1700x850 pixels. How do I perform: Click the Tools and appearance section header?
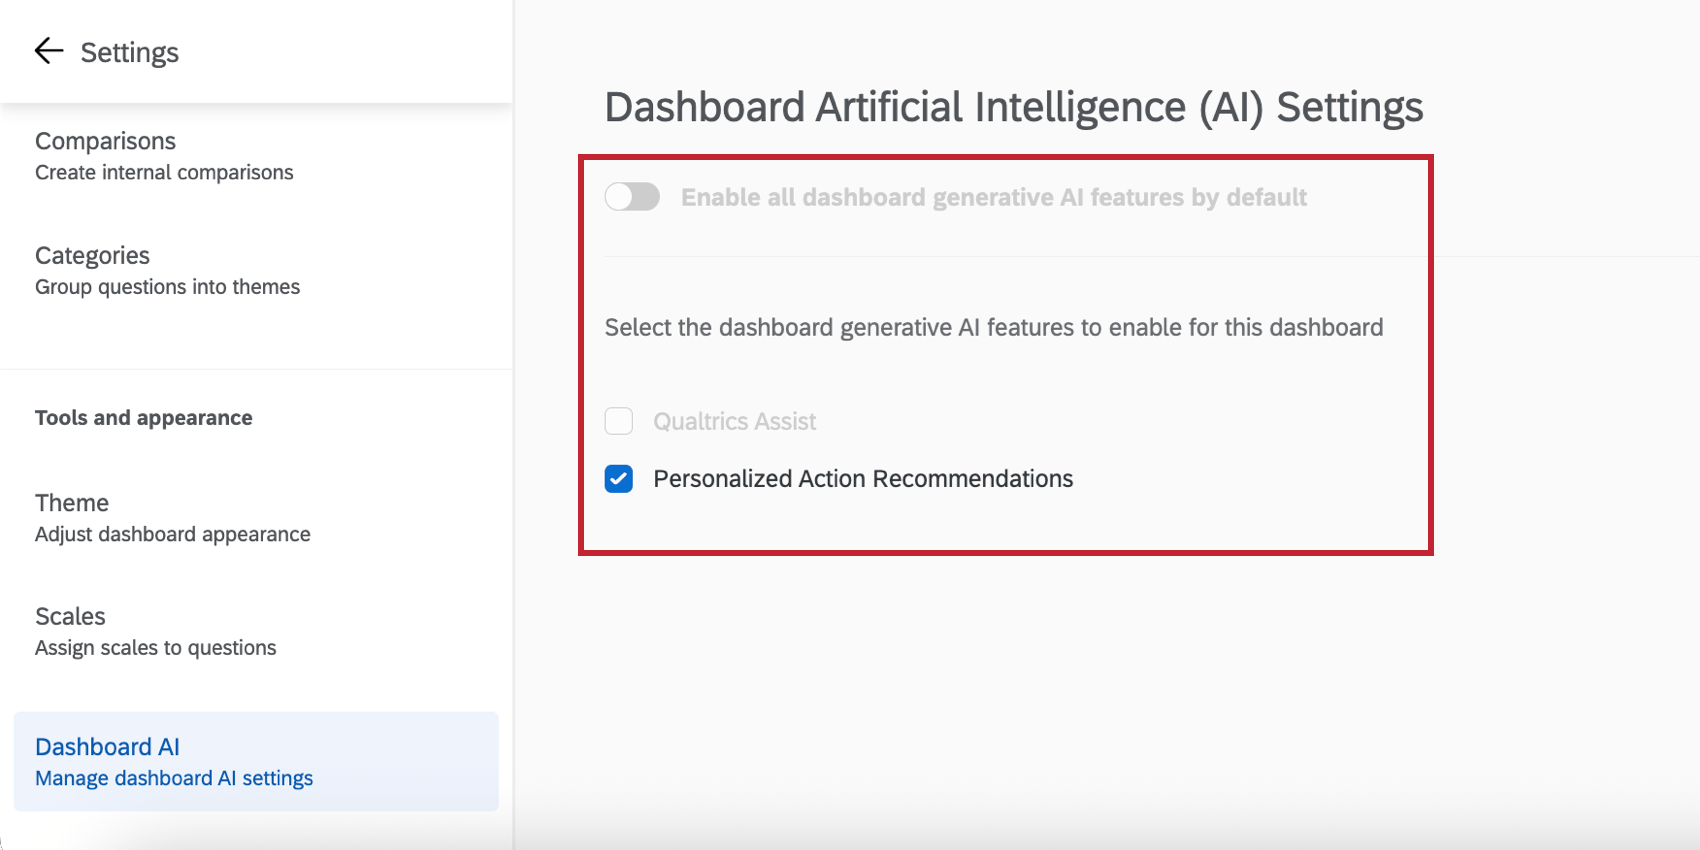pos(143,417)
